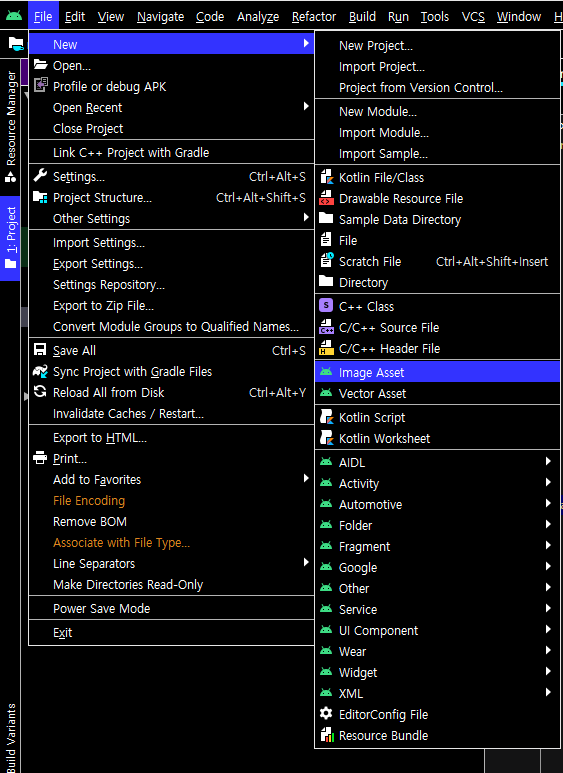Open the Refactor menu
This screenshot has width=563, height=773.
(x=314, y=17)
